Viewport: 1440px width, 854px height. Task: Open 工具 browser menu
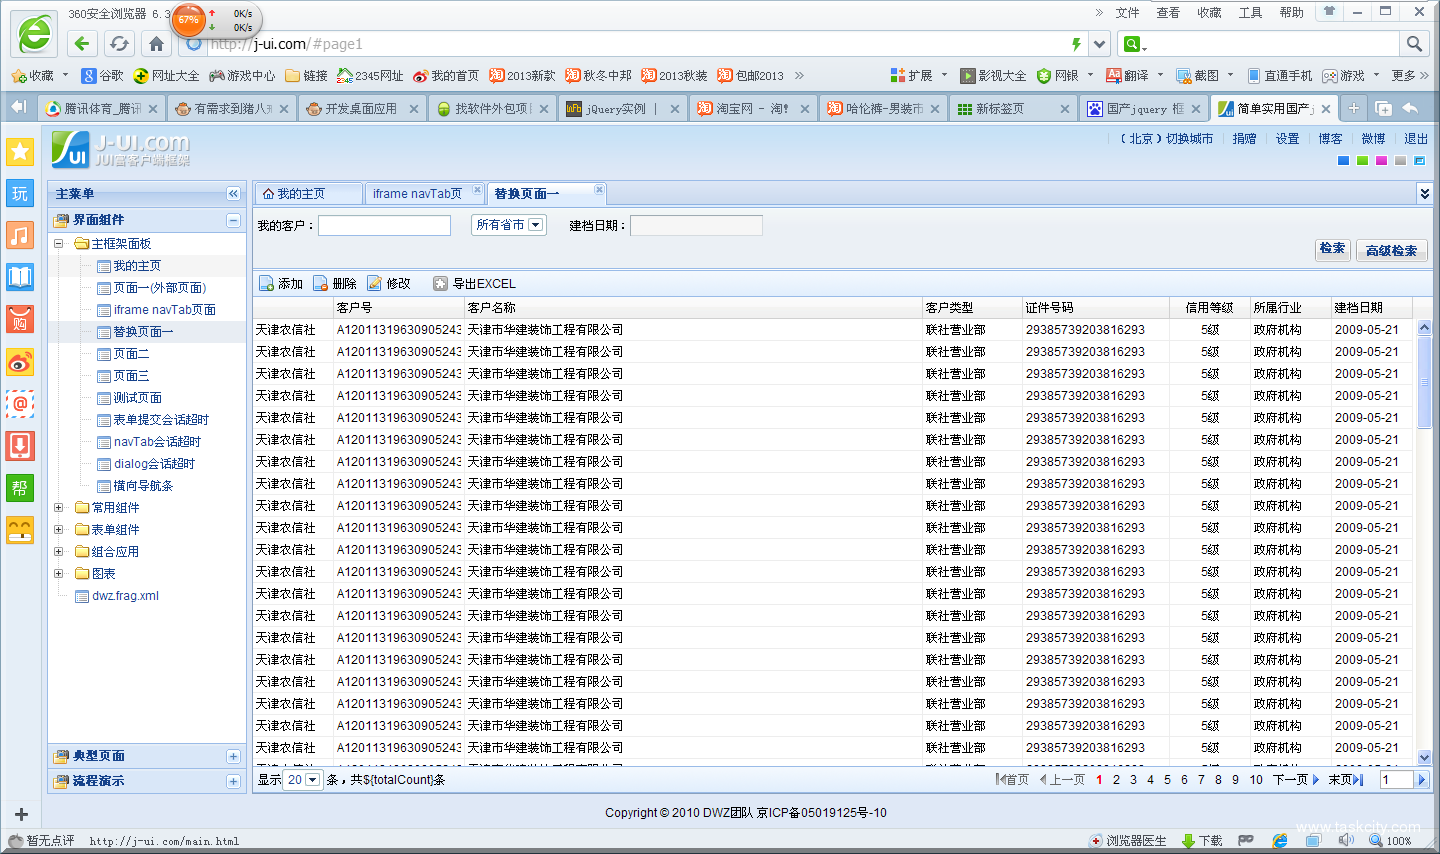(x=1251, y=13)
